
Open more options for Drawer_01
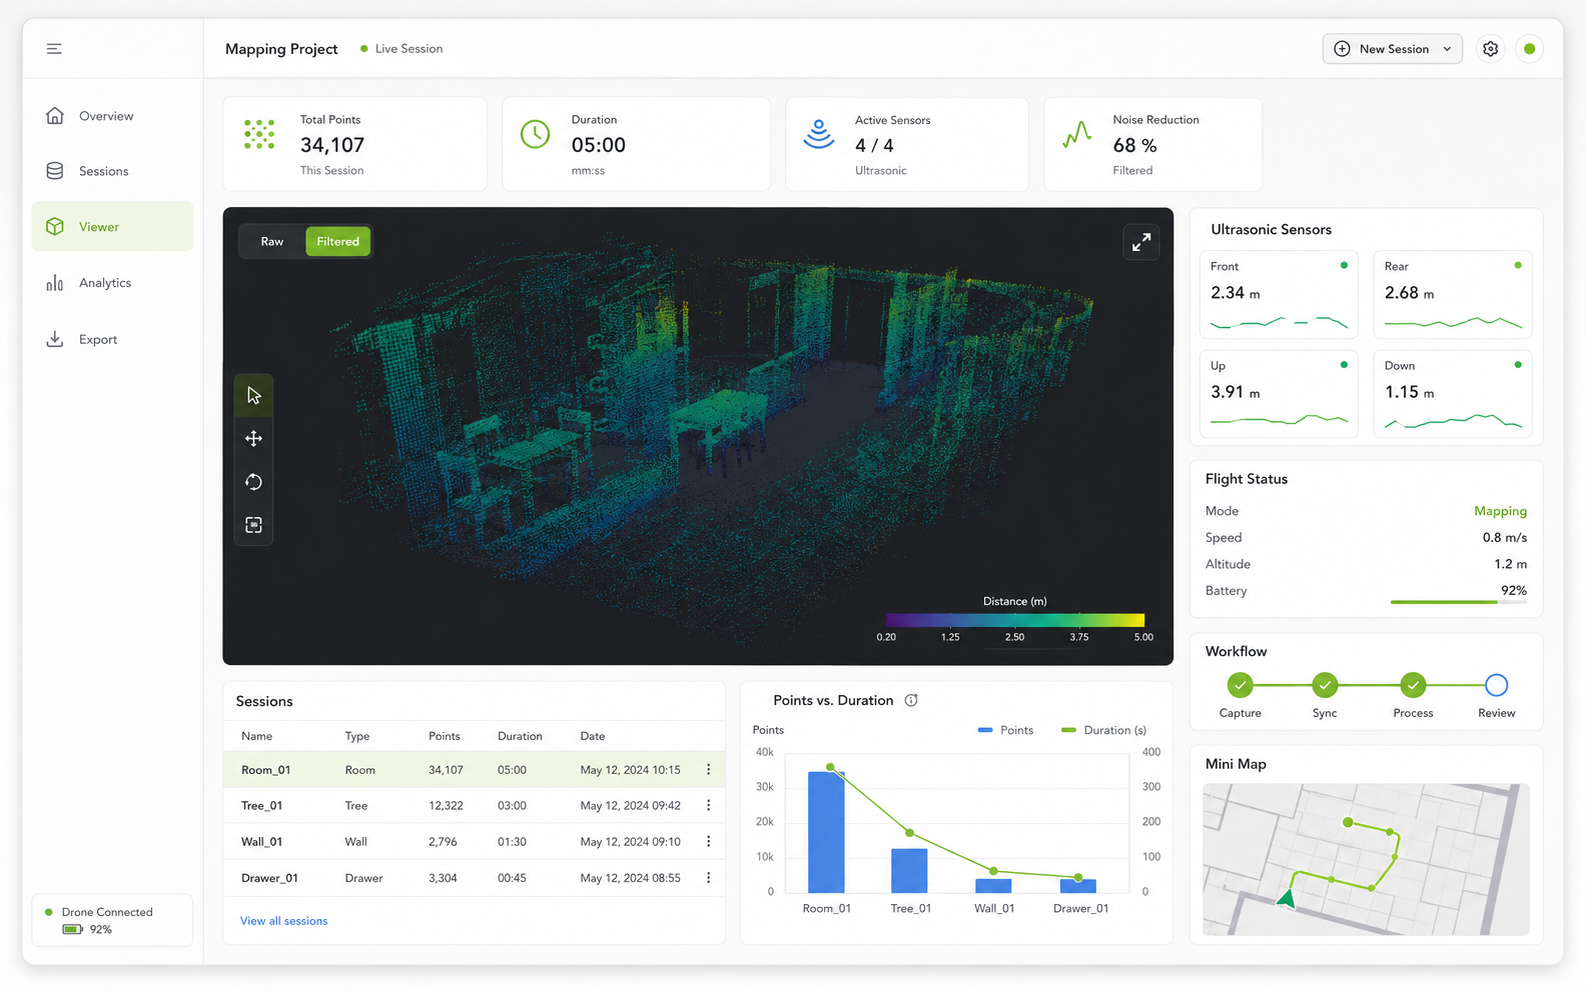(x=709, y=878)
